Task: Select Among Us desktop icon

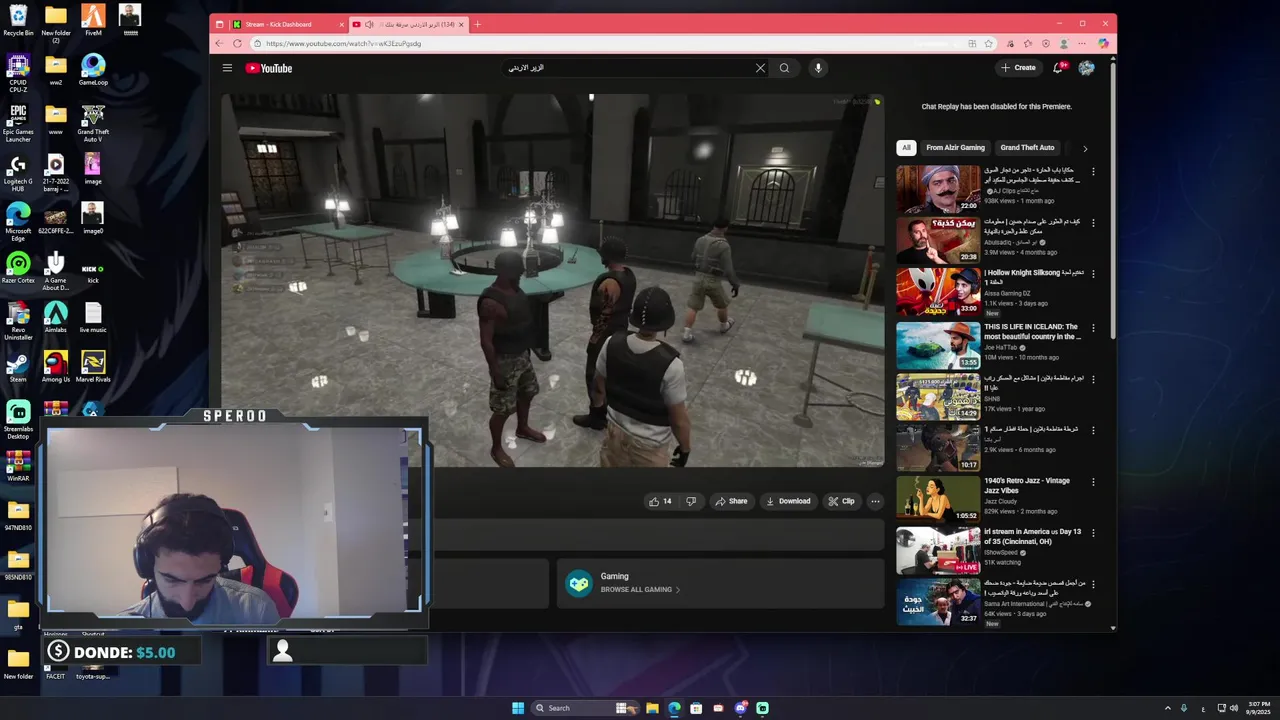Action: [x=56, y=366]
